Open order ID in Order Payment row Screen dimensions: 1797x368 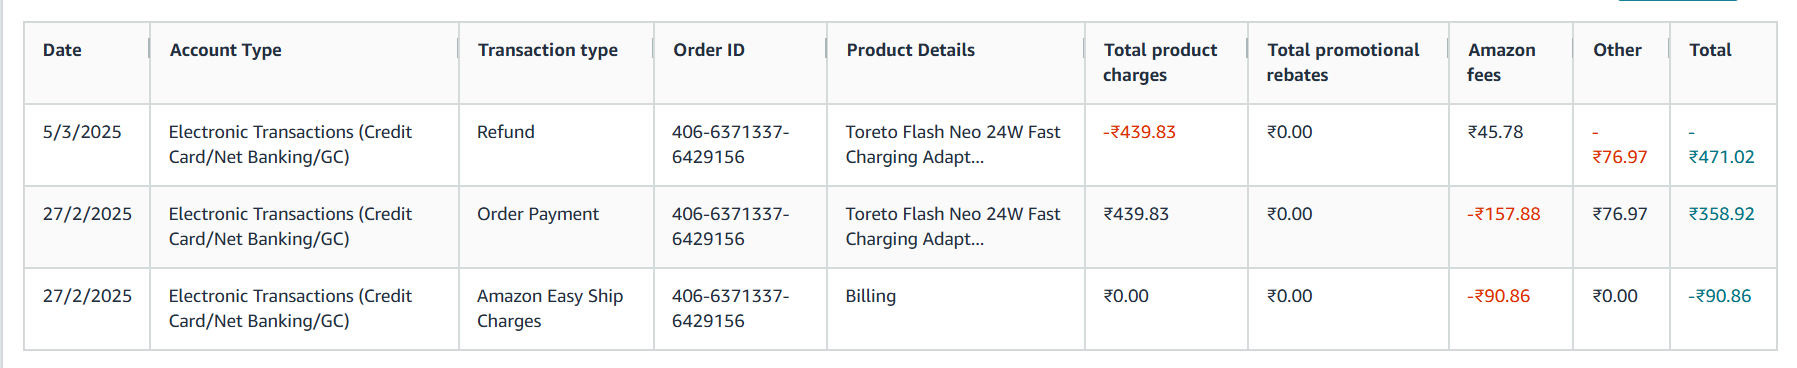pos(730,226)
